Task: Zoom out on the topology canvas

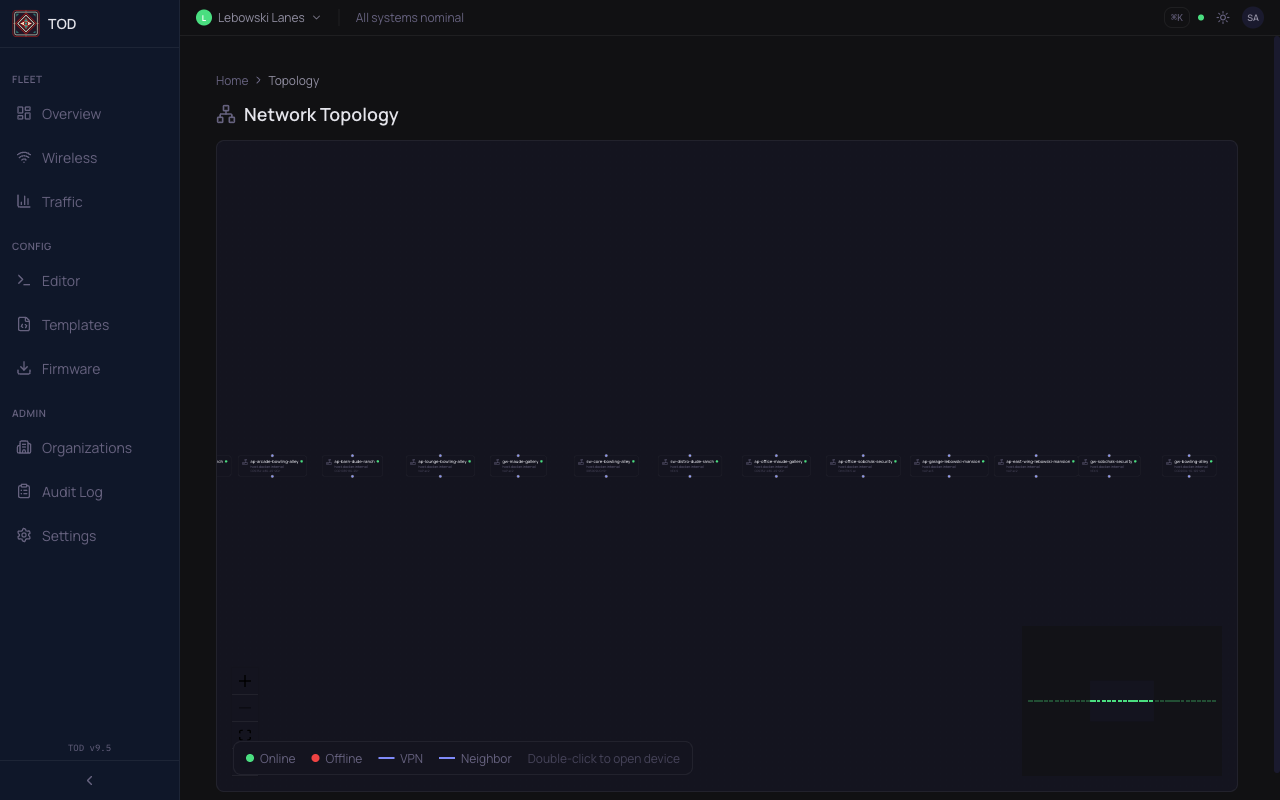Action: [245, 708]
